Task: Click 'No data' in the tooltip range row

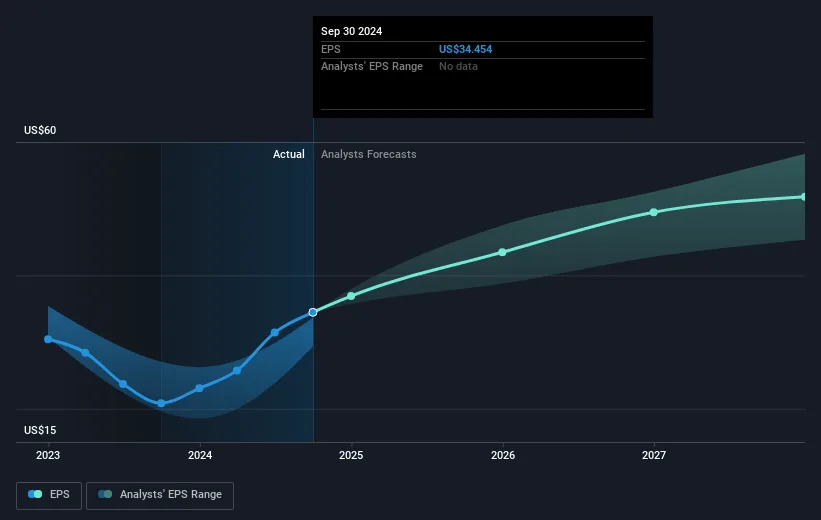Action: pos(458,66)
